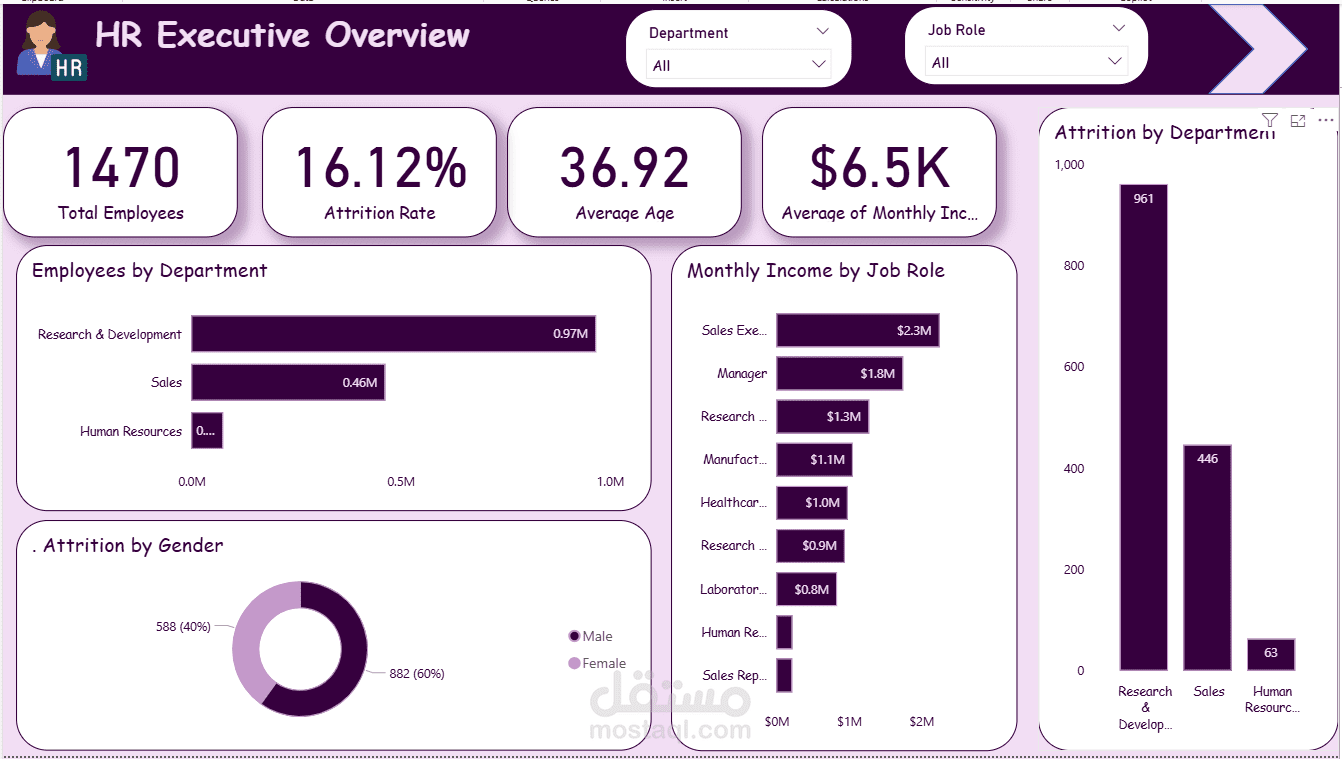
Task: Click the Manager $1.8M income bar
Action: [x=840, y=373]
